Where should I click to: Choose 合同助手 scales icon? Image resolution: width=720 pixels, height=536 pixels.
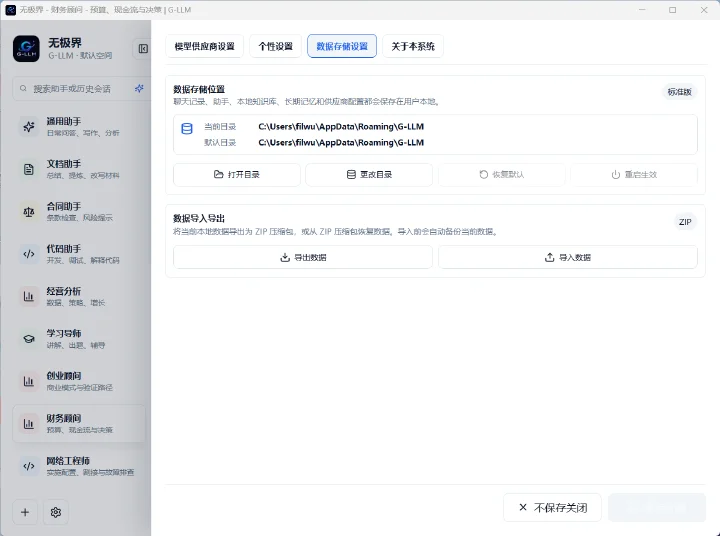click(29, 212)
